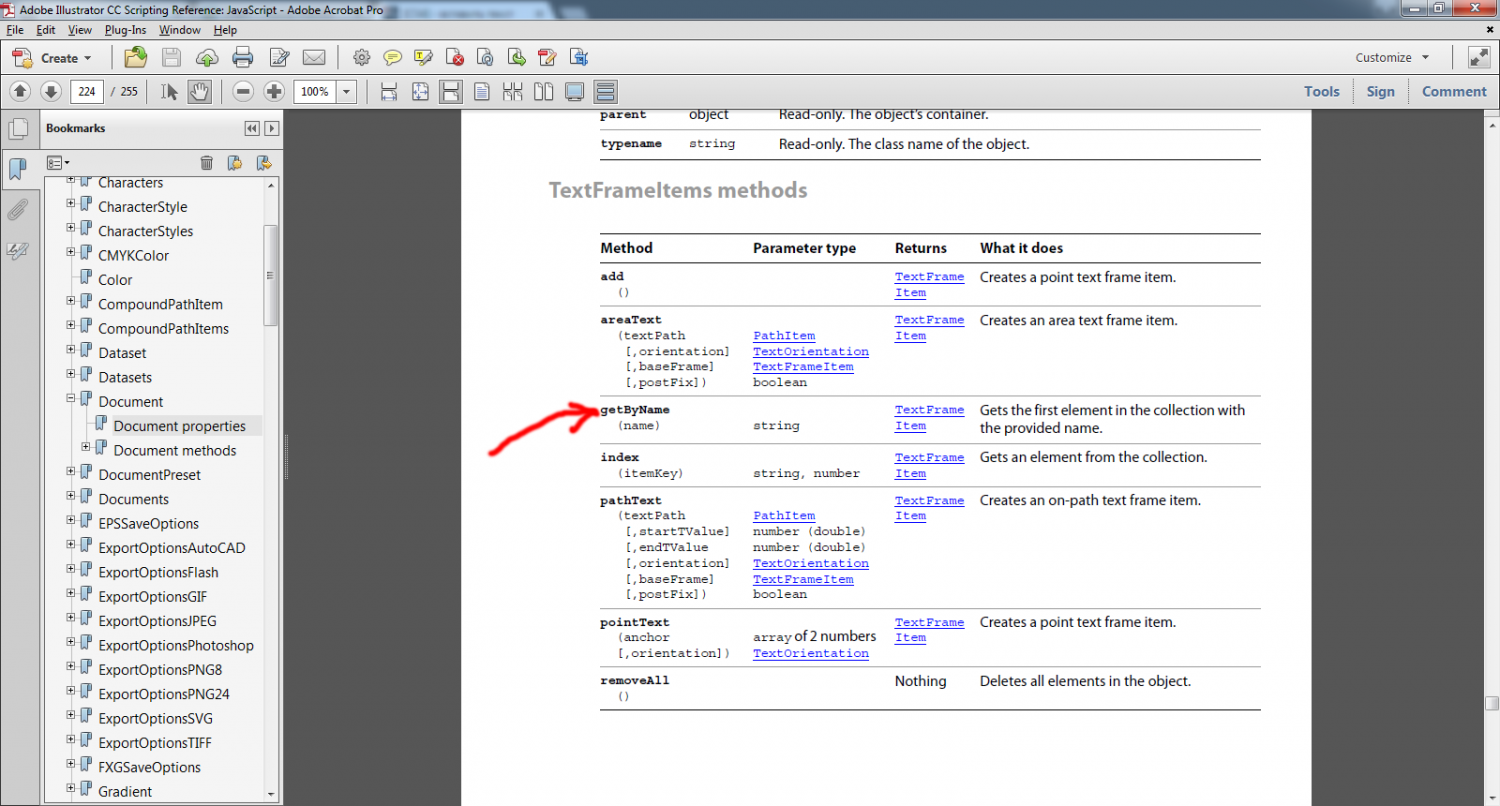
Task: Expand the EPSSaveOptions bookmark
Action: click(x=71, y=522)
